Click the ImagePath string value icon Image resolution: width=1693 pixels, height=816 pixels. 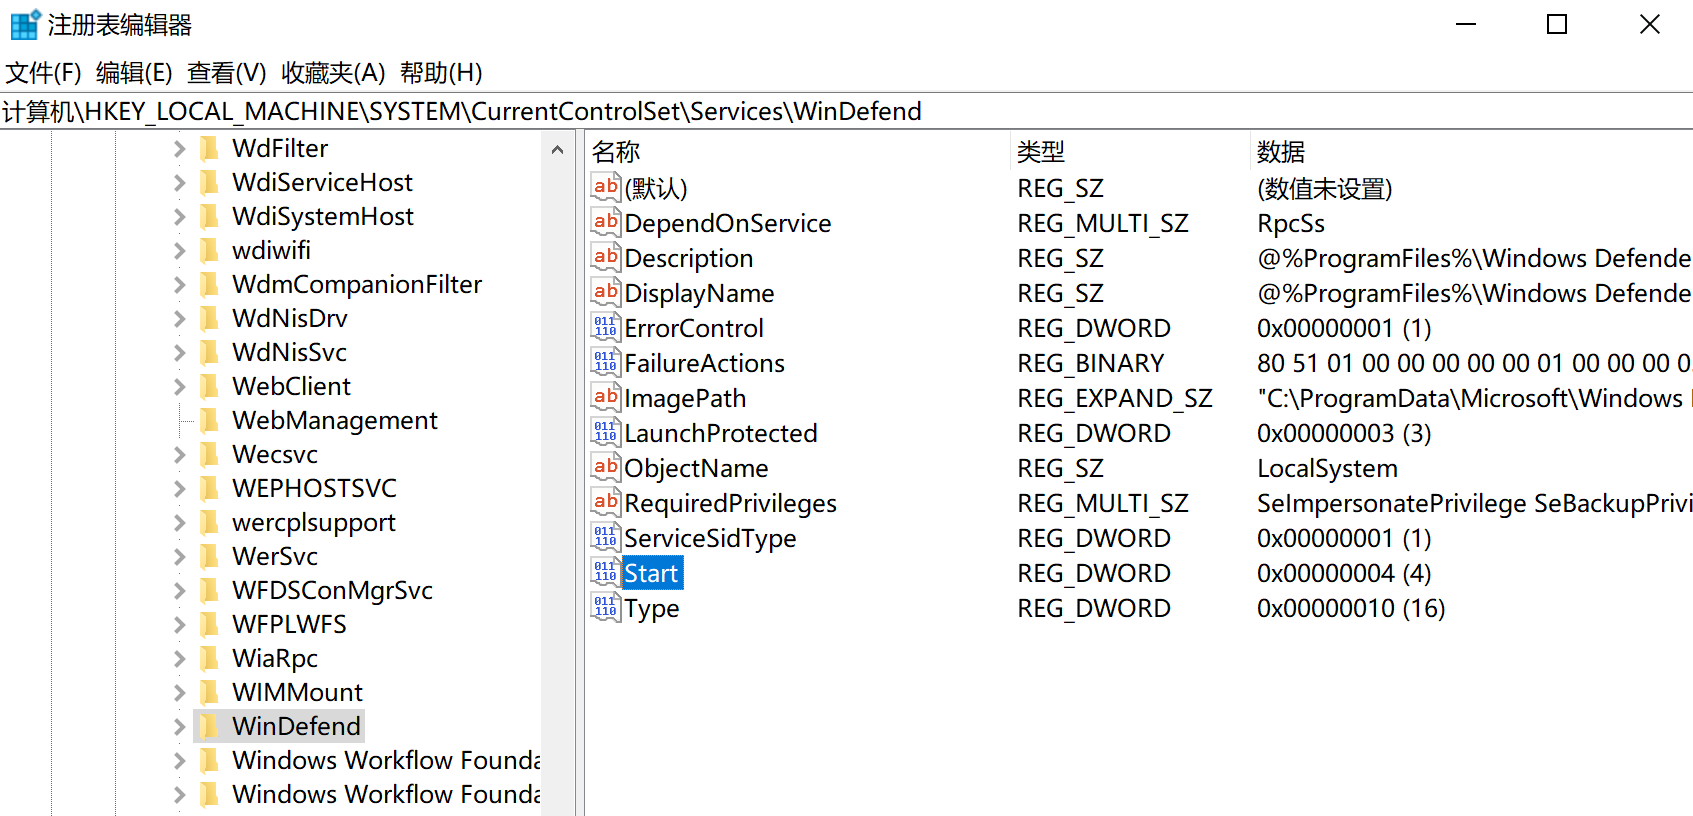pyautogui.click(x=606, y=398)
